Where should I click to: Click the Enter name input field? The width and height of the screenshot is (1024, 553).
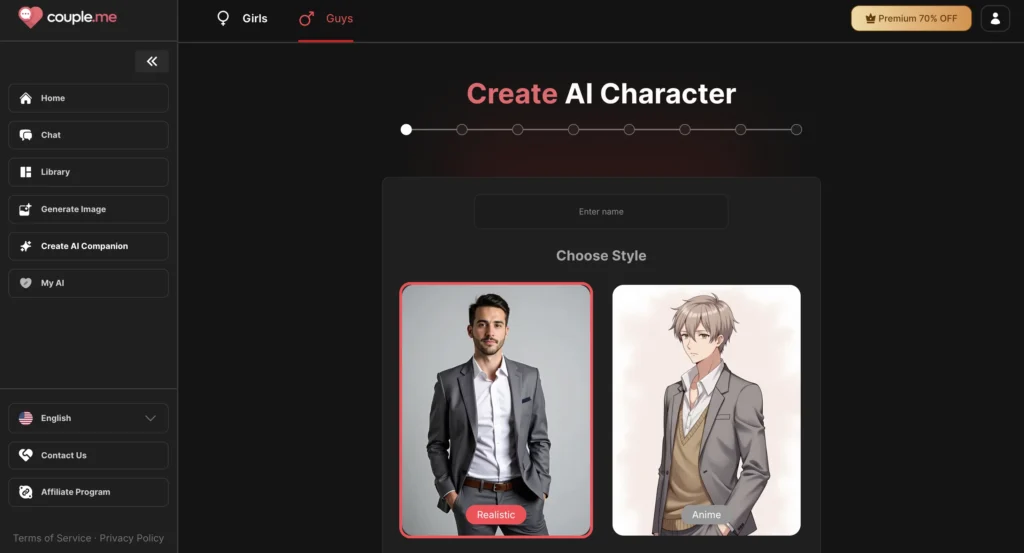[x=601, y=212]
